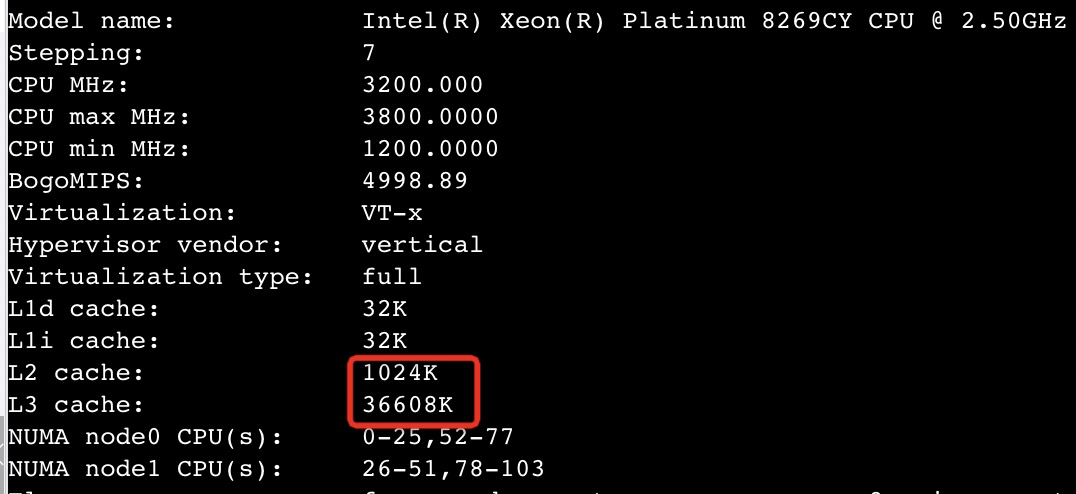This screenshot has width=1076, height=494.
Task: Click the VT-x virtualization value
Action: [393, 213]
